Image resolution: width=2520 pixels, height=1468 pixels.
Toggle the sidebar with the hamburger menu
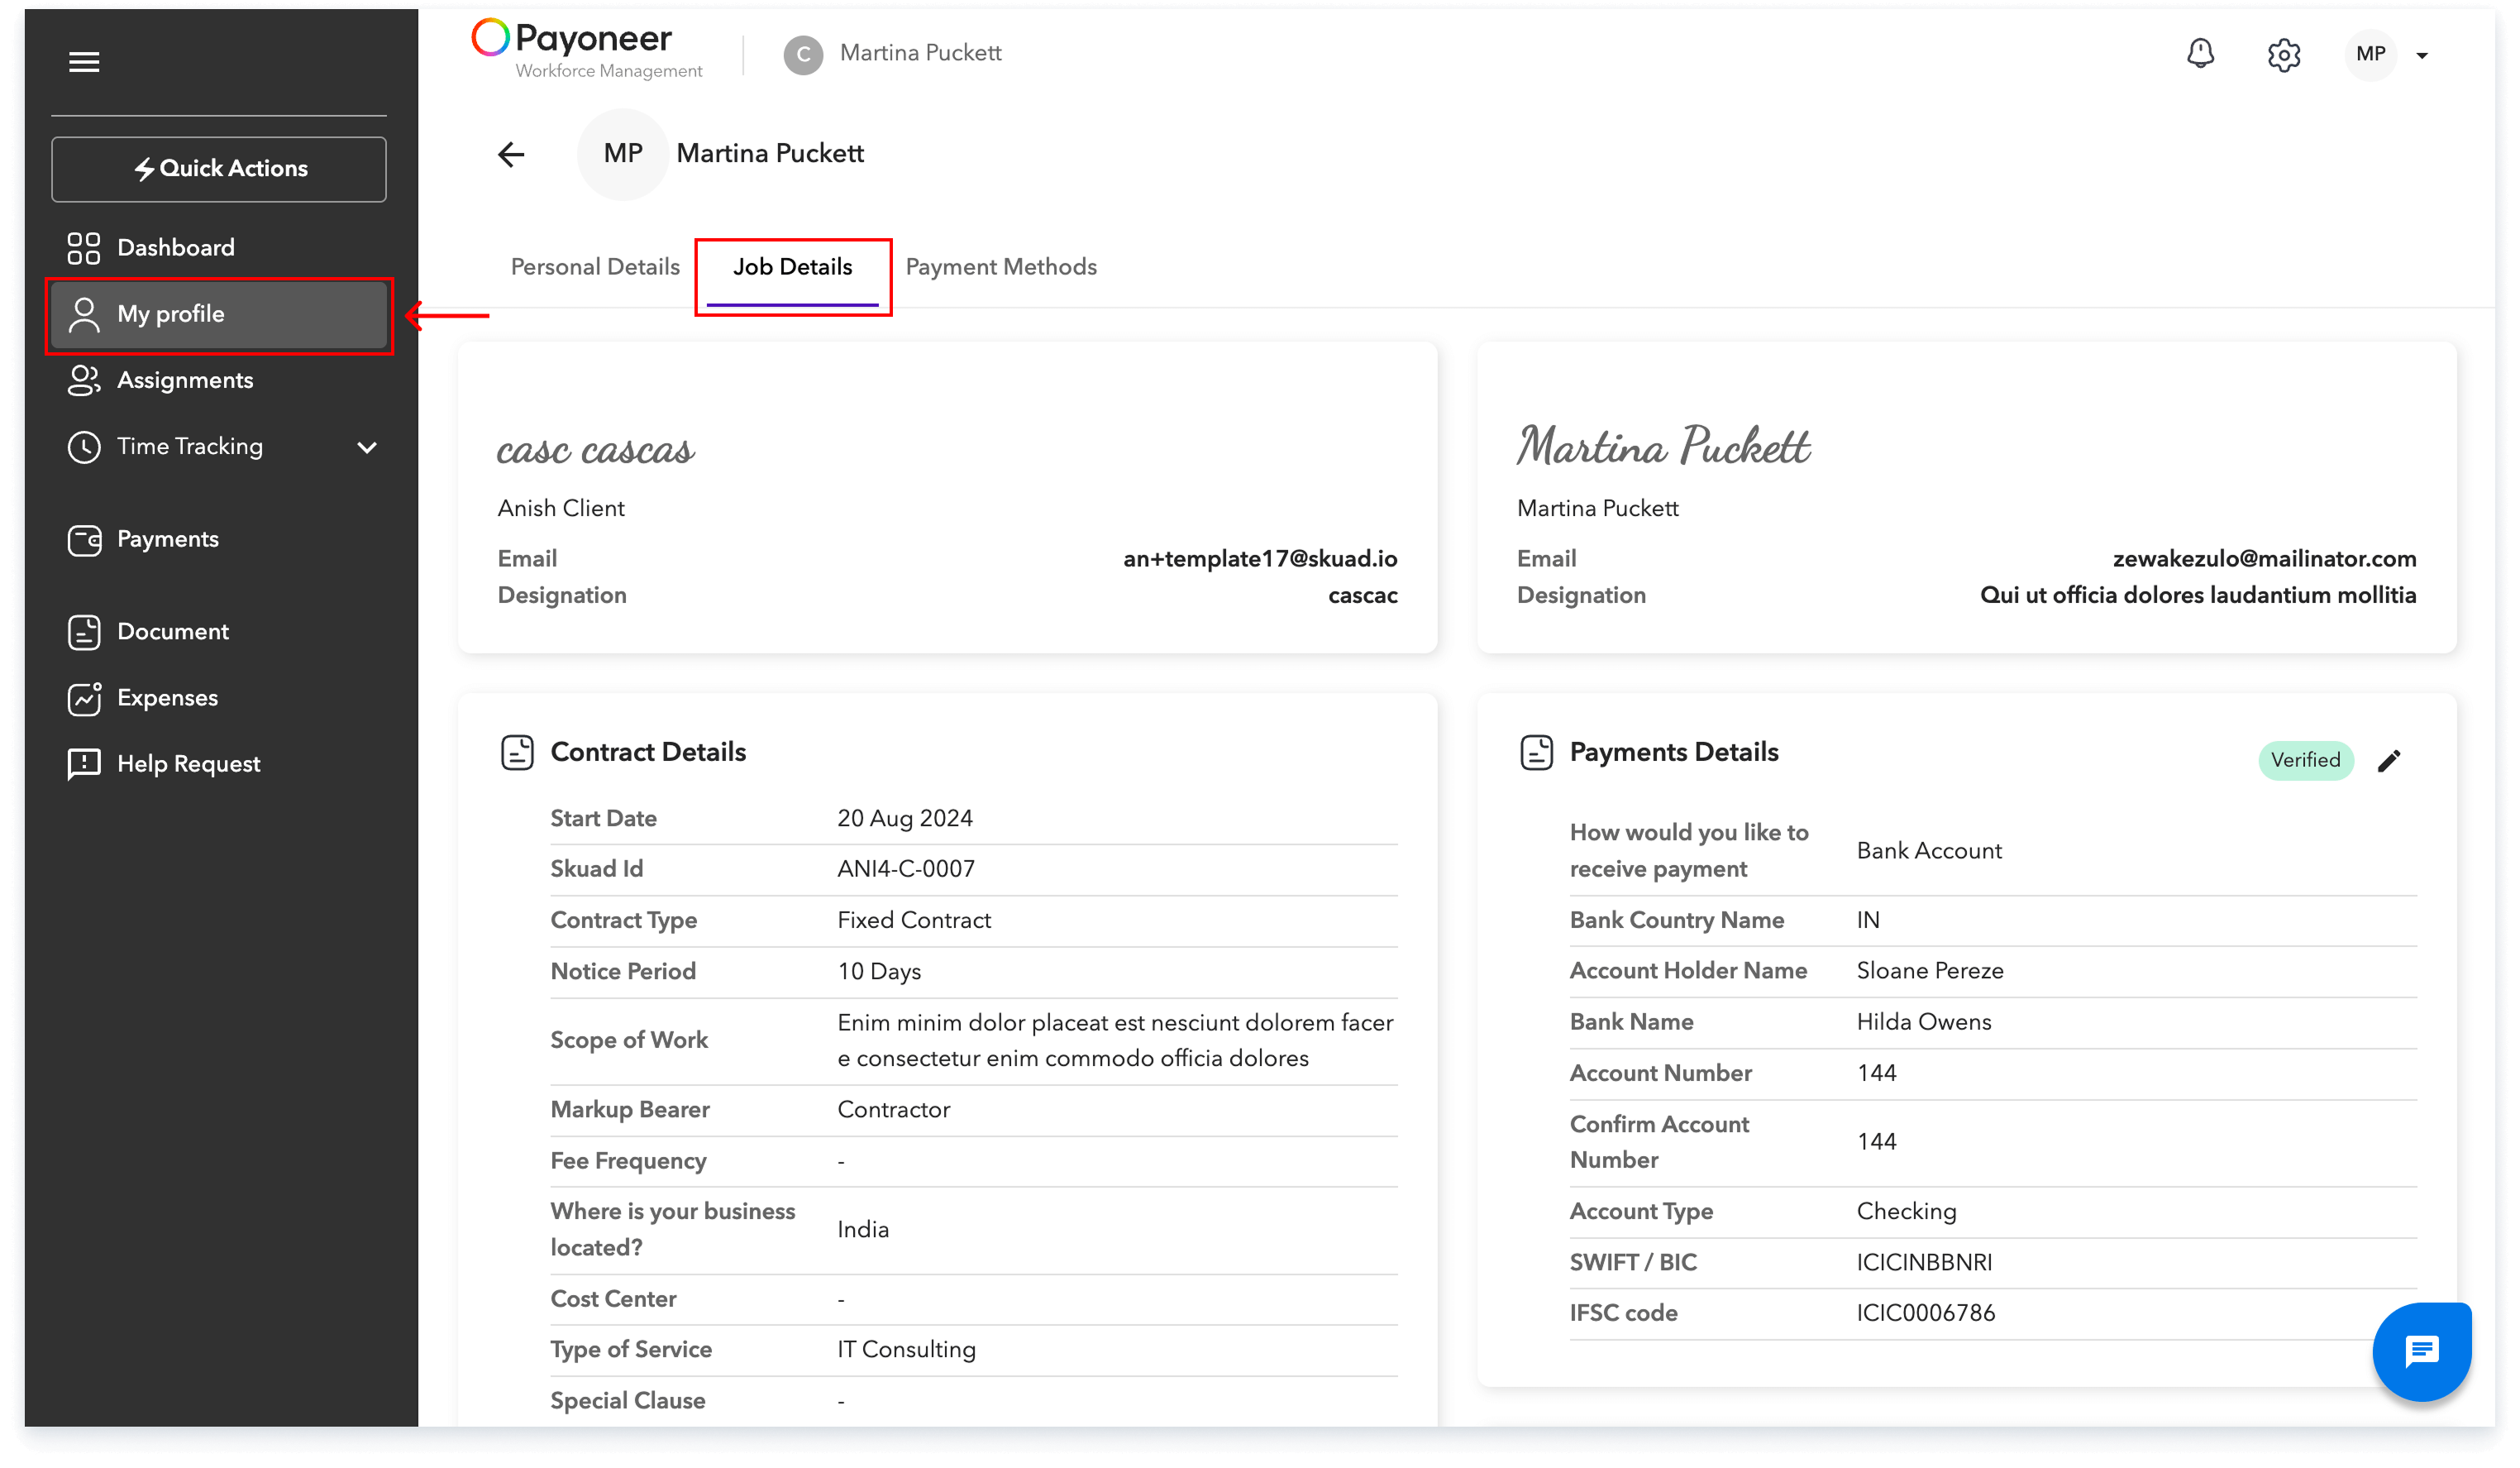pos(85,61)
